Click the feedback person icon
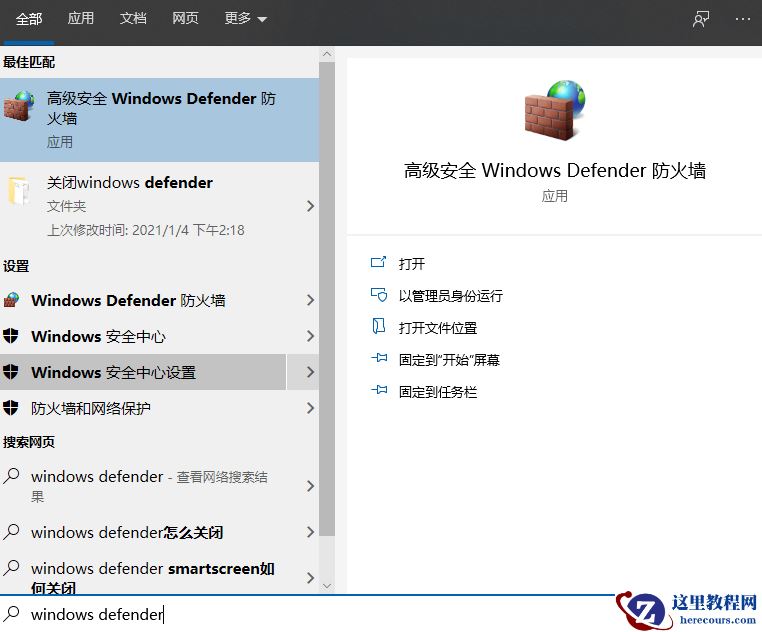Viewport: 762px width, 632px height. point(701,19)
